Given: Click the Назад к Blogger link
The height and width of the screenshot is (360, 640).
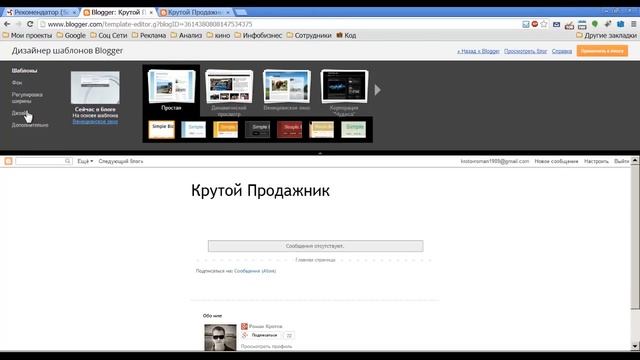Looking at the screenshot, I should click(x=478, y=51).
